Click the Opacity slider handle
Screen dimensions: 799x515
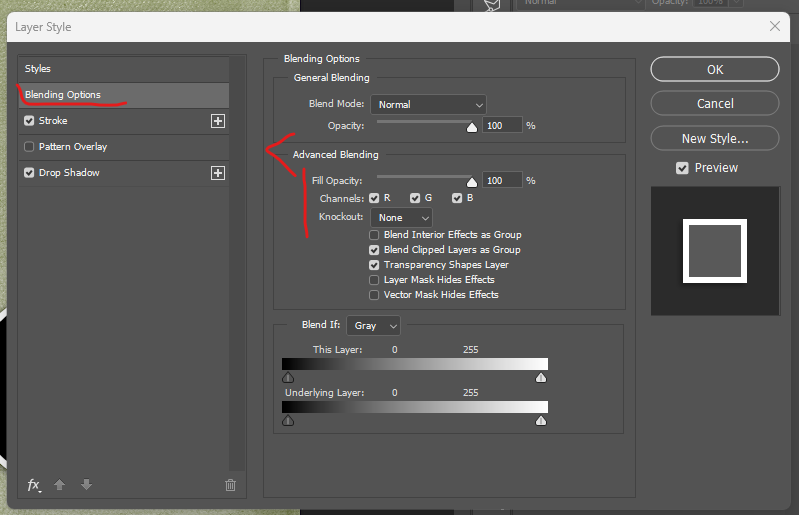point(472,127)
